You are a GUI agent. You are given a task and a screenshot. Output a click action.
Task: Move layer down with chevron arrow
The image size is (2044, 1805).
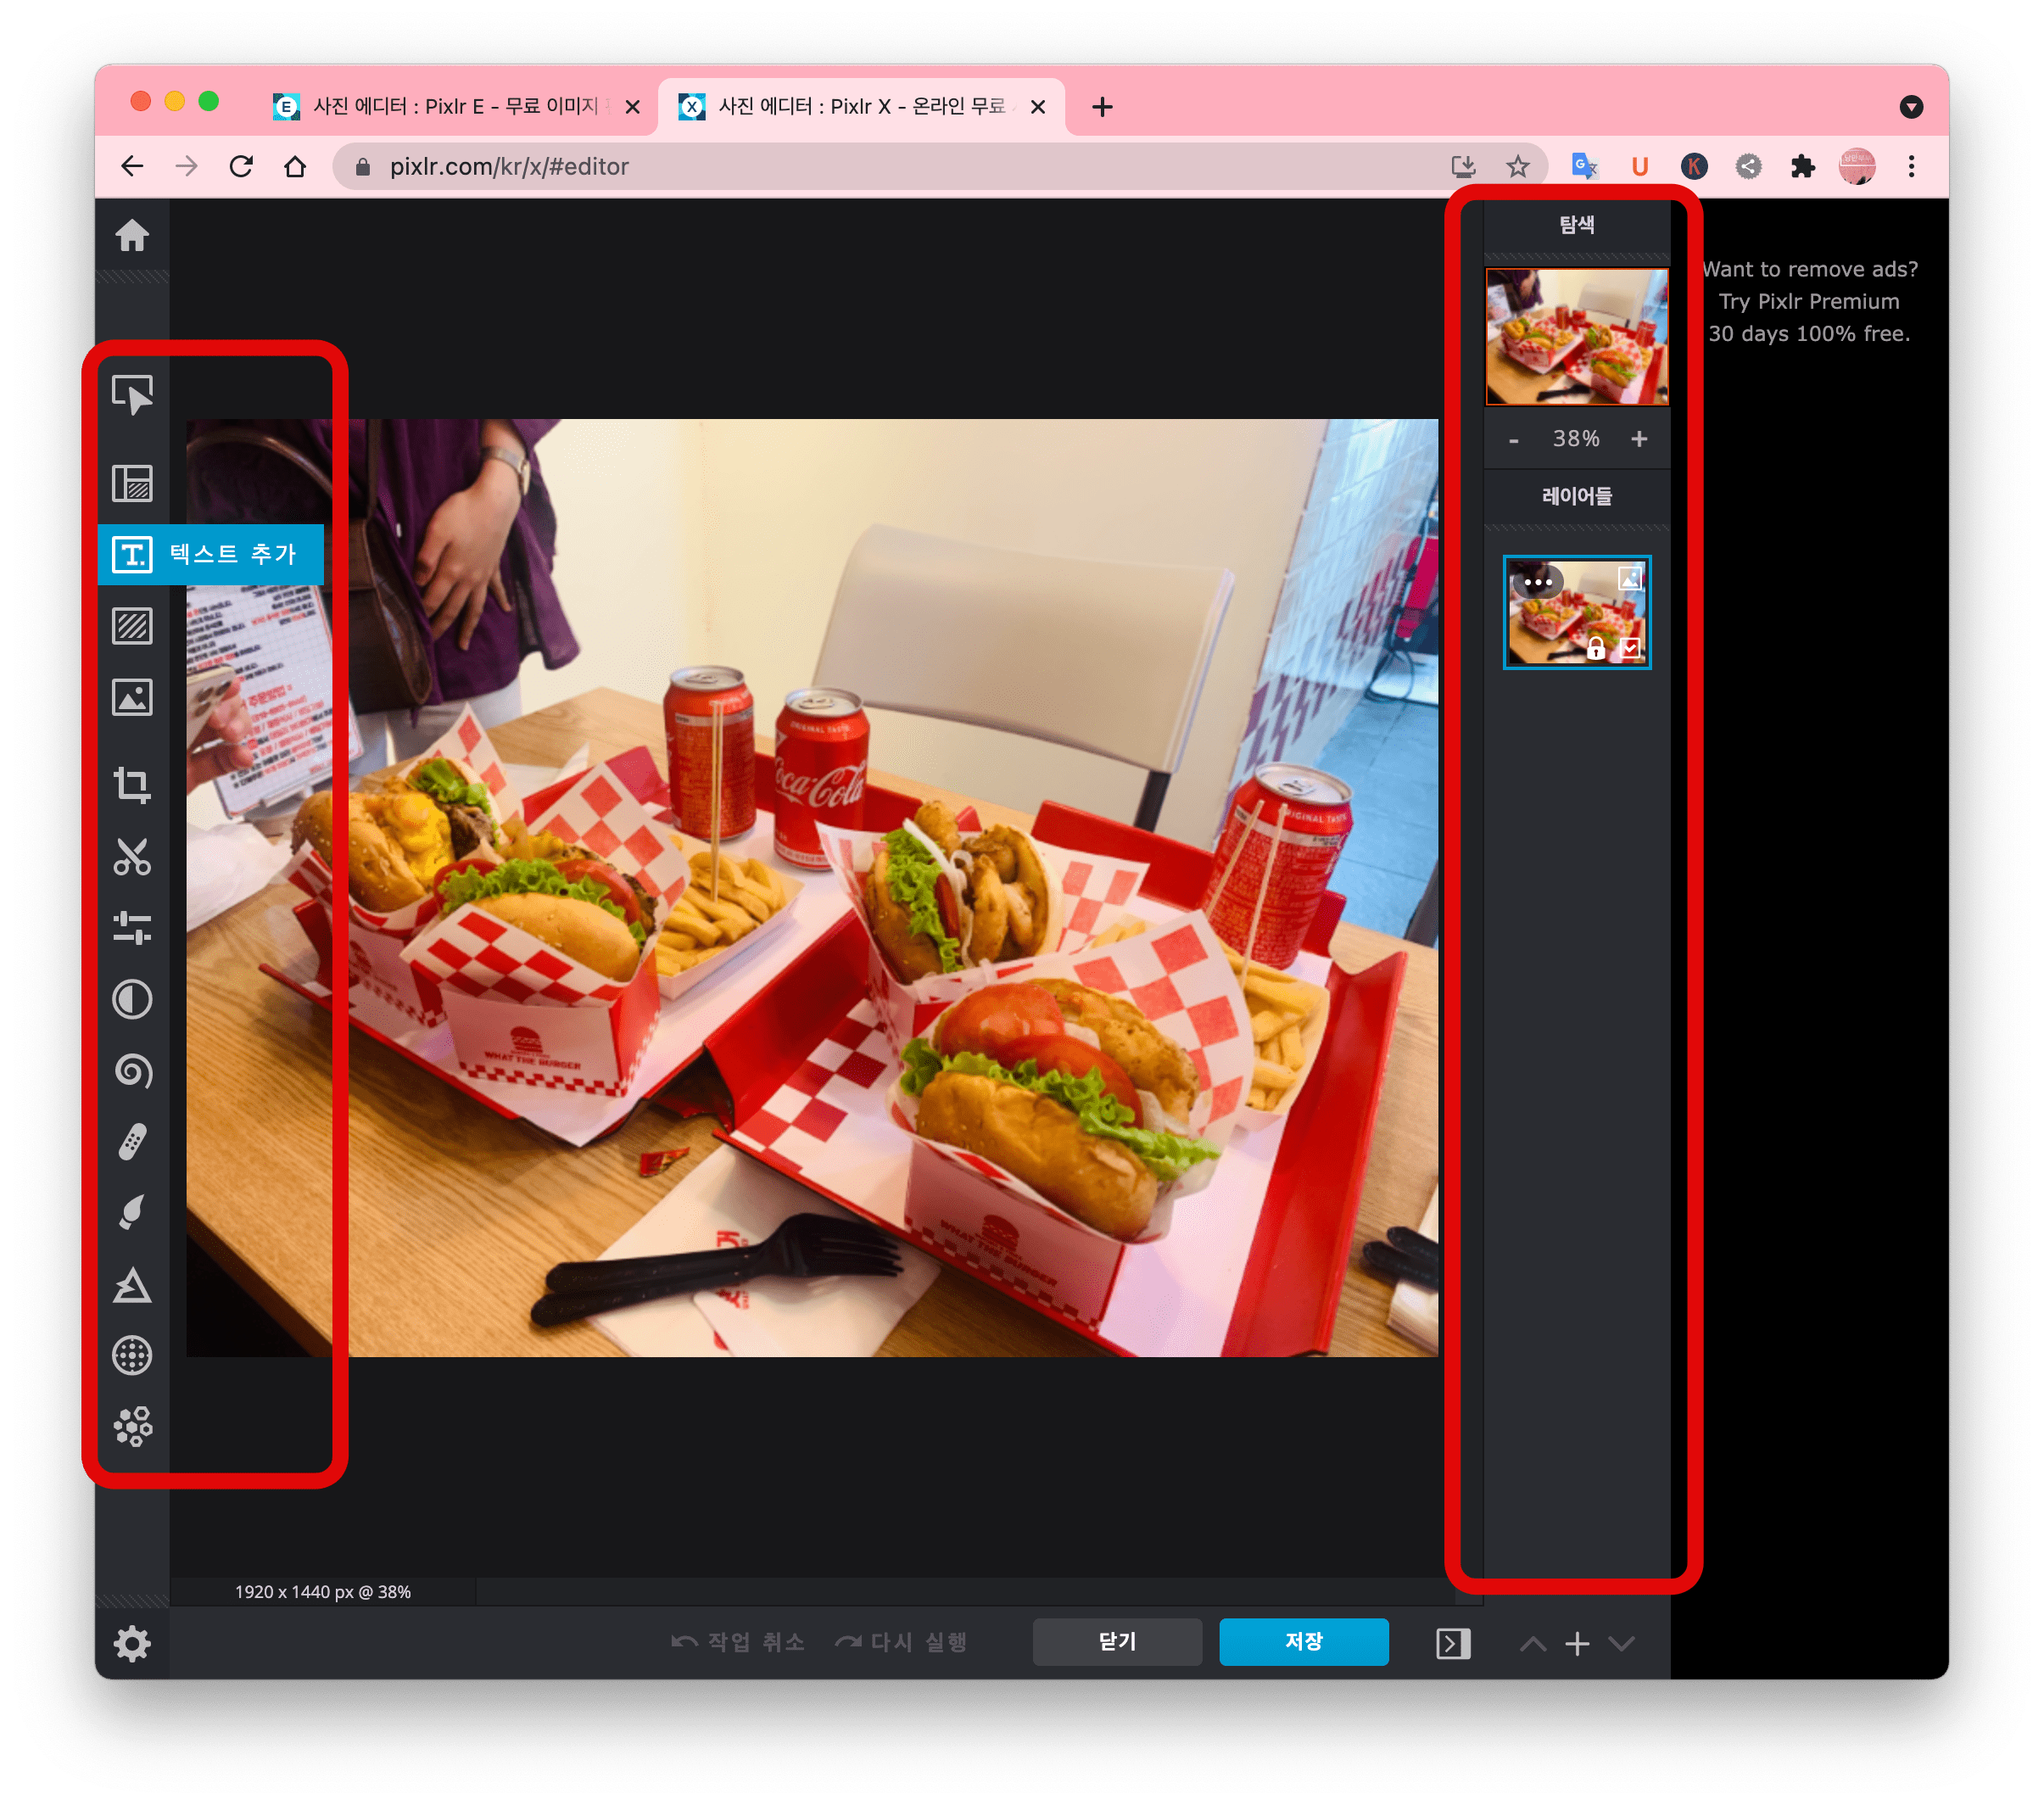click(x=1621, y=1643)
